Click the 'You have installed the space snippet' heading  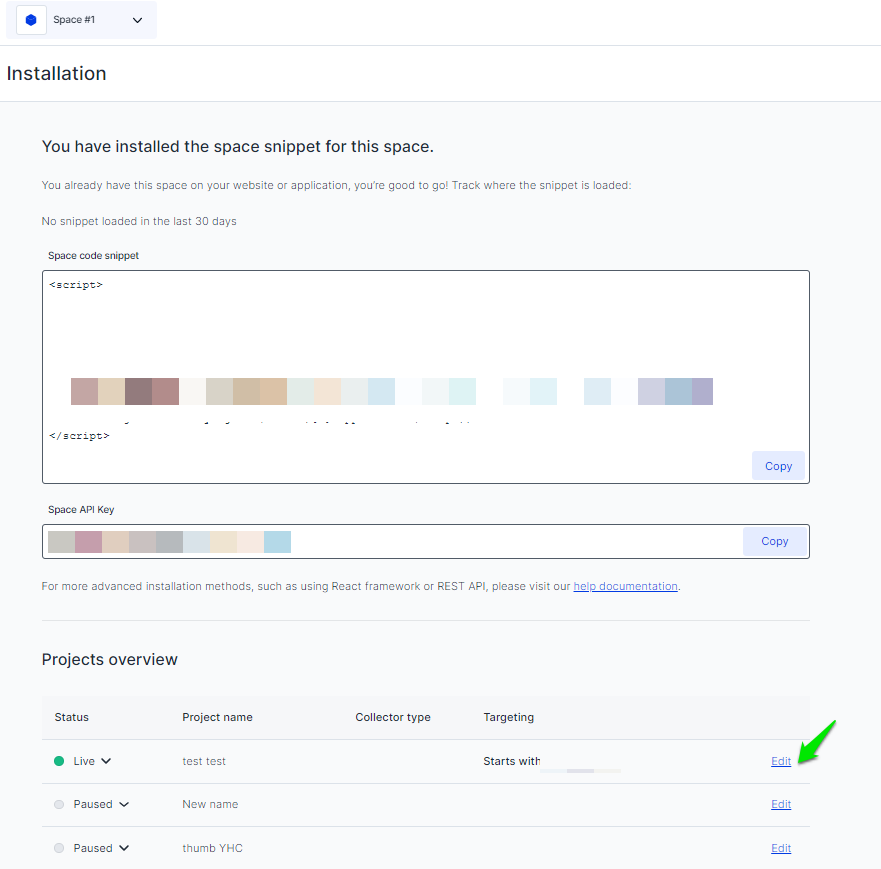tap(238, 146)
